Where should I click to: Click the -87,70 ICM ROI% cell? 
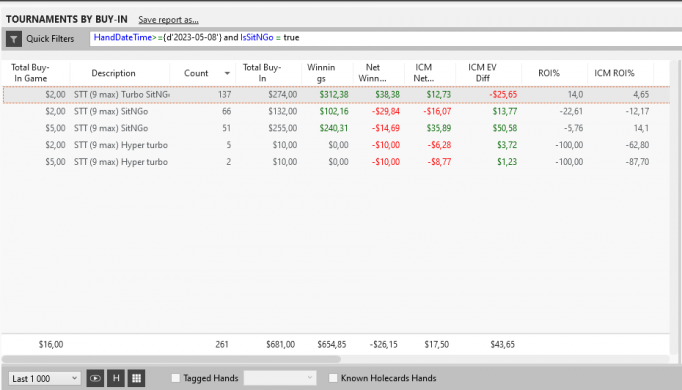click(637, 162)
